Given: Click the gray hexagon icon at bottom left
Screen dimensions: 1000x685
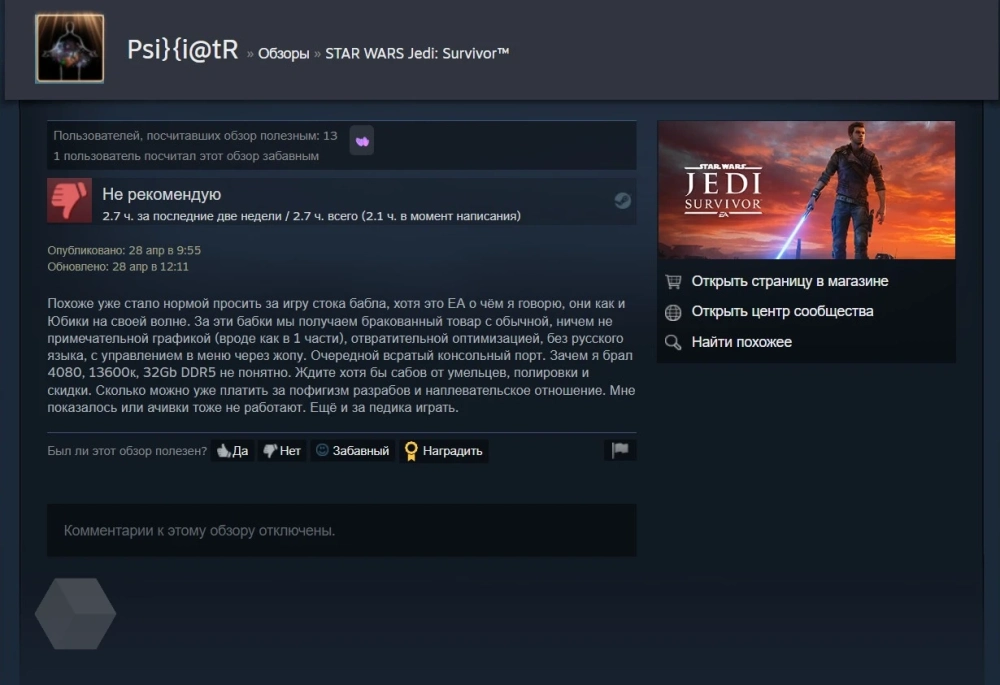Looking at the screenshot, I should (x=75, y=614).
